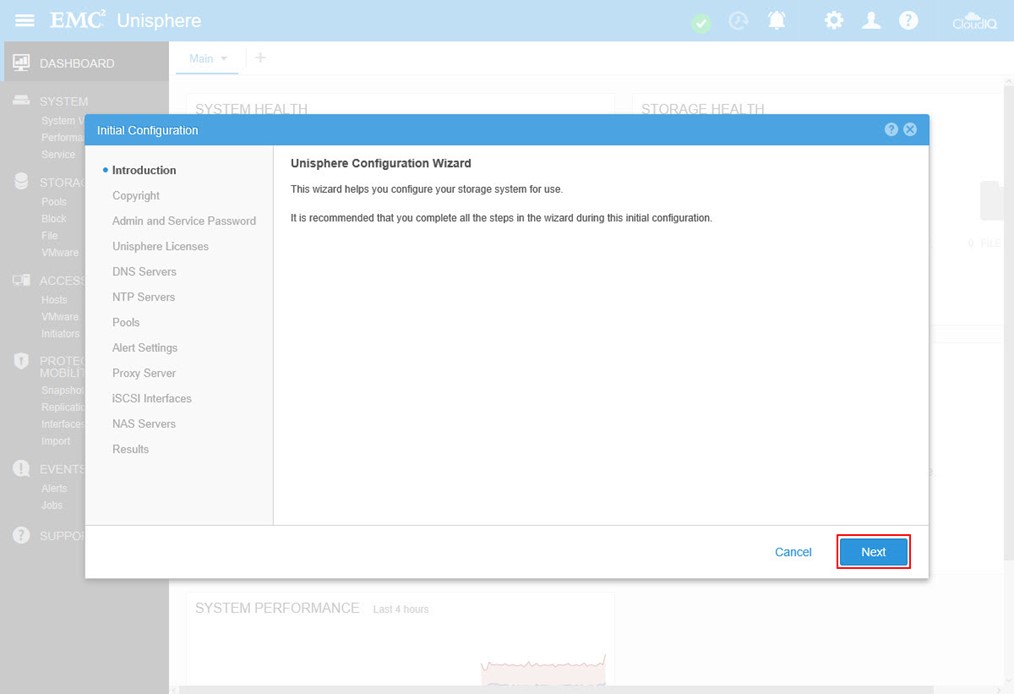
Task: Select the Copyright wizard step
Action: click(x=136, y=195)
